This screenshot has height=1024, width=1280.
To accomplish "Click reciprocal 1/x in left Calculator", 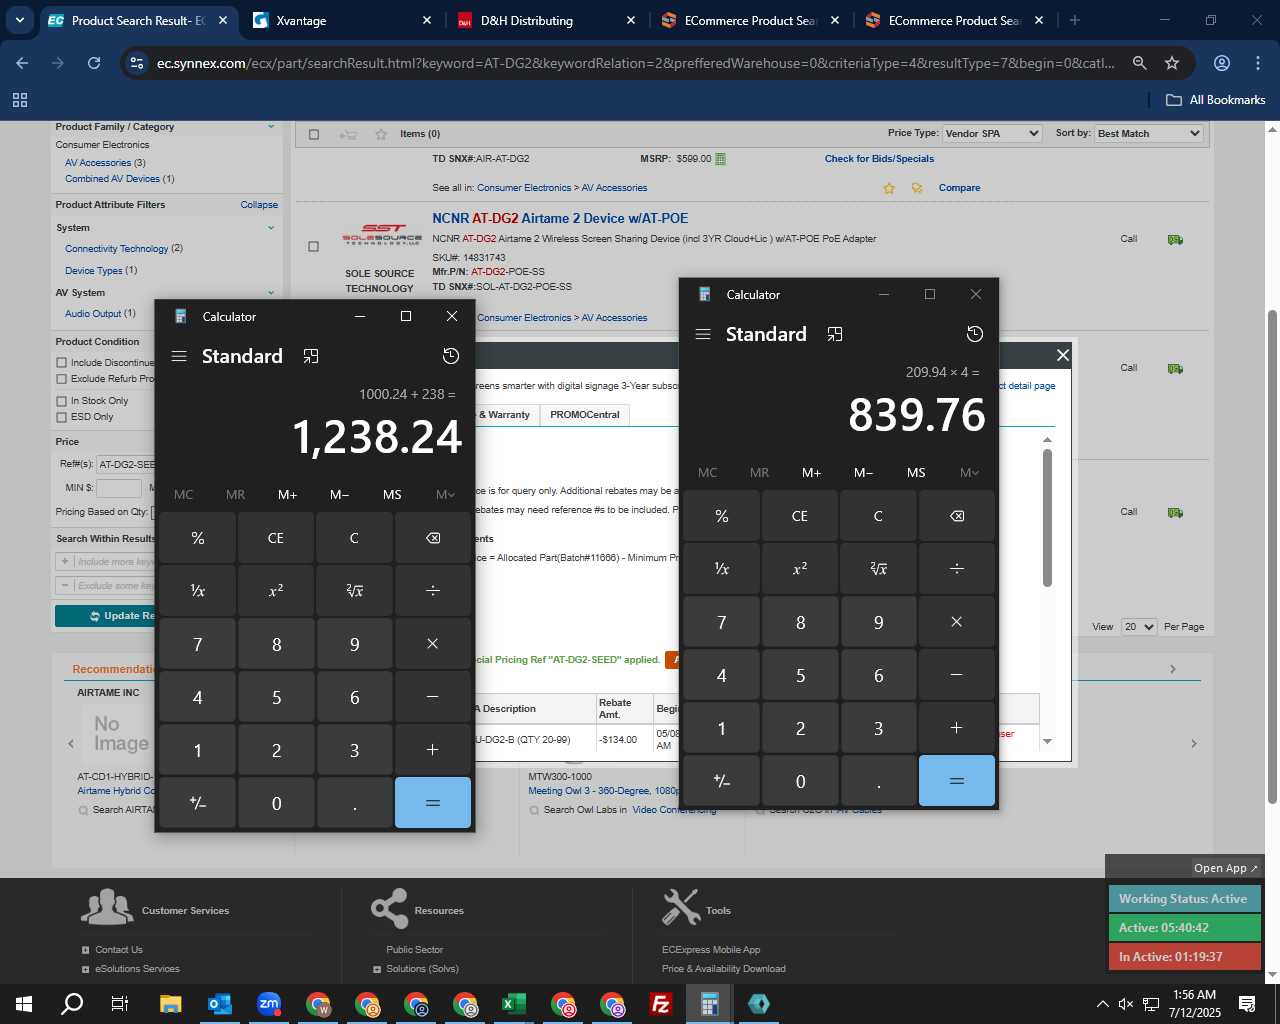I will point(198,591).
